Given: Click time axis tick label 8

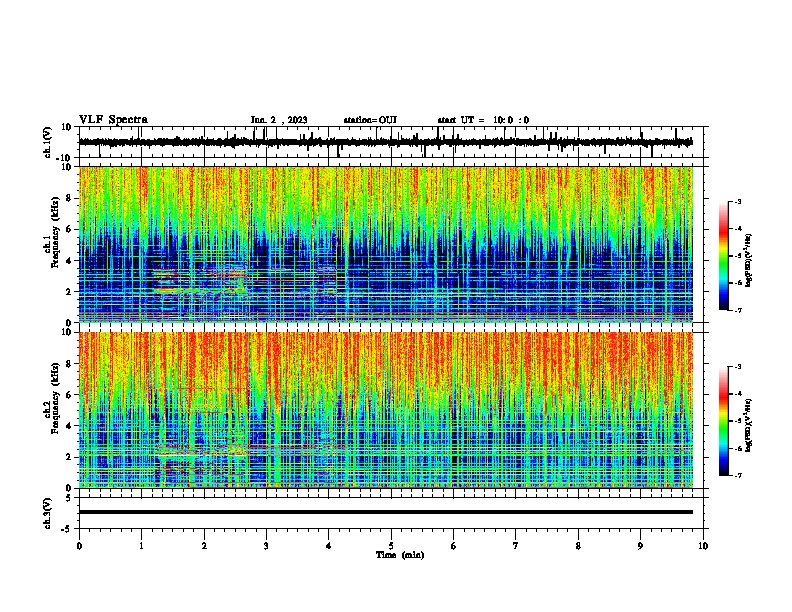Looking at the screenshot, I should (x=578, y=546).
